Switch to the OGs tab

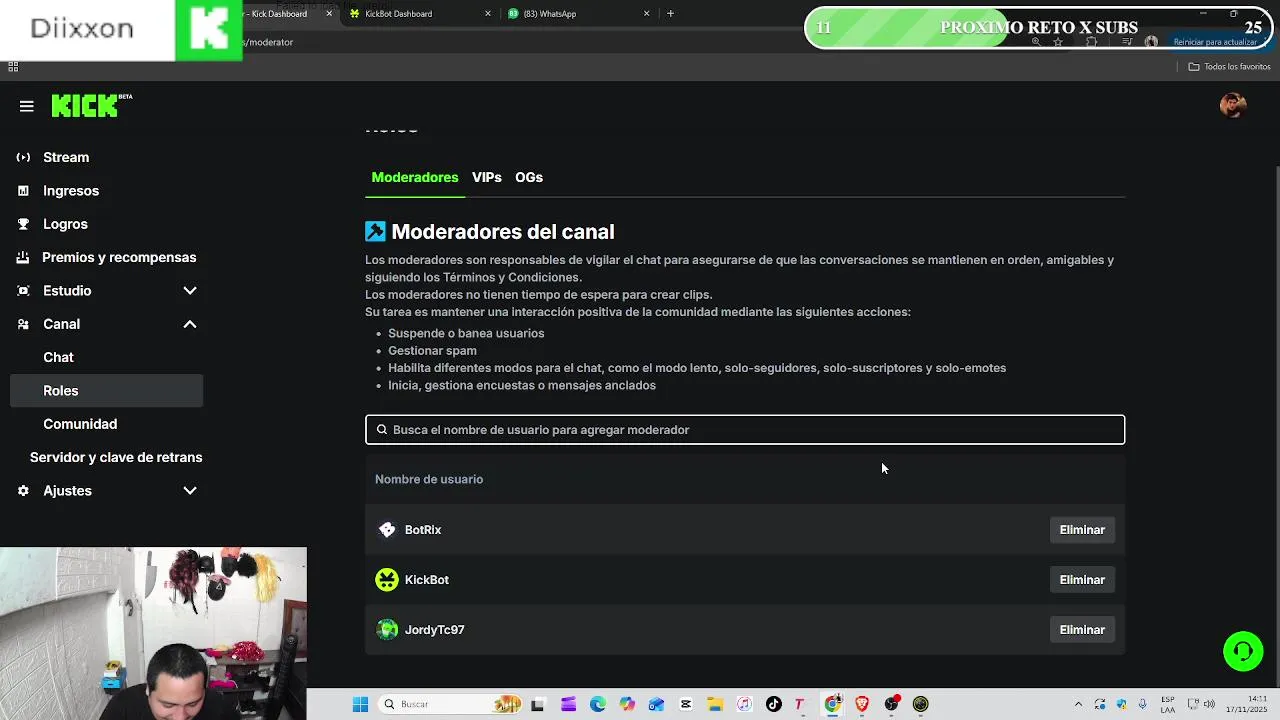click(x=529, y=177)
